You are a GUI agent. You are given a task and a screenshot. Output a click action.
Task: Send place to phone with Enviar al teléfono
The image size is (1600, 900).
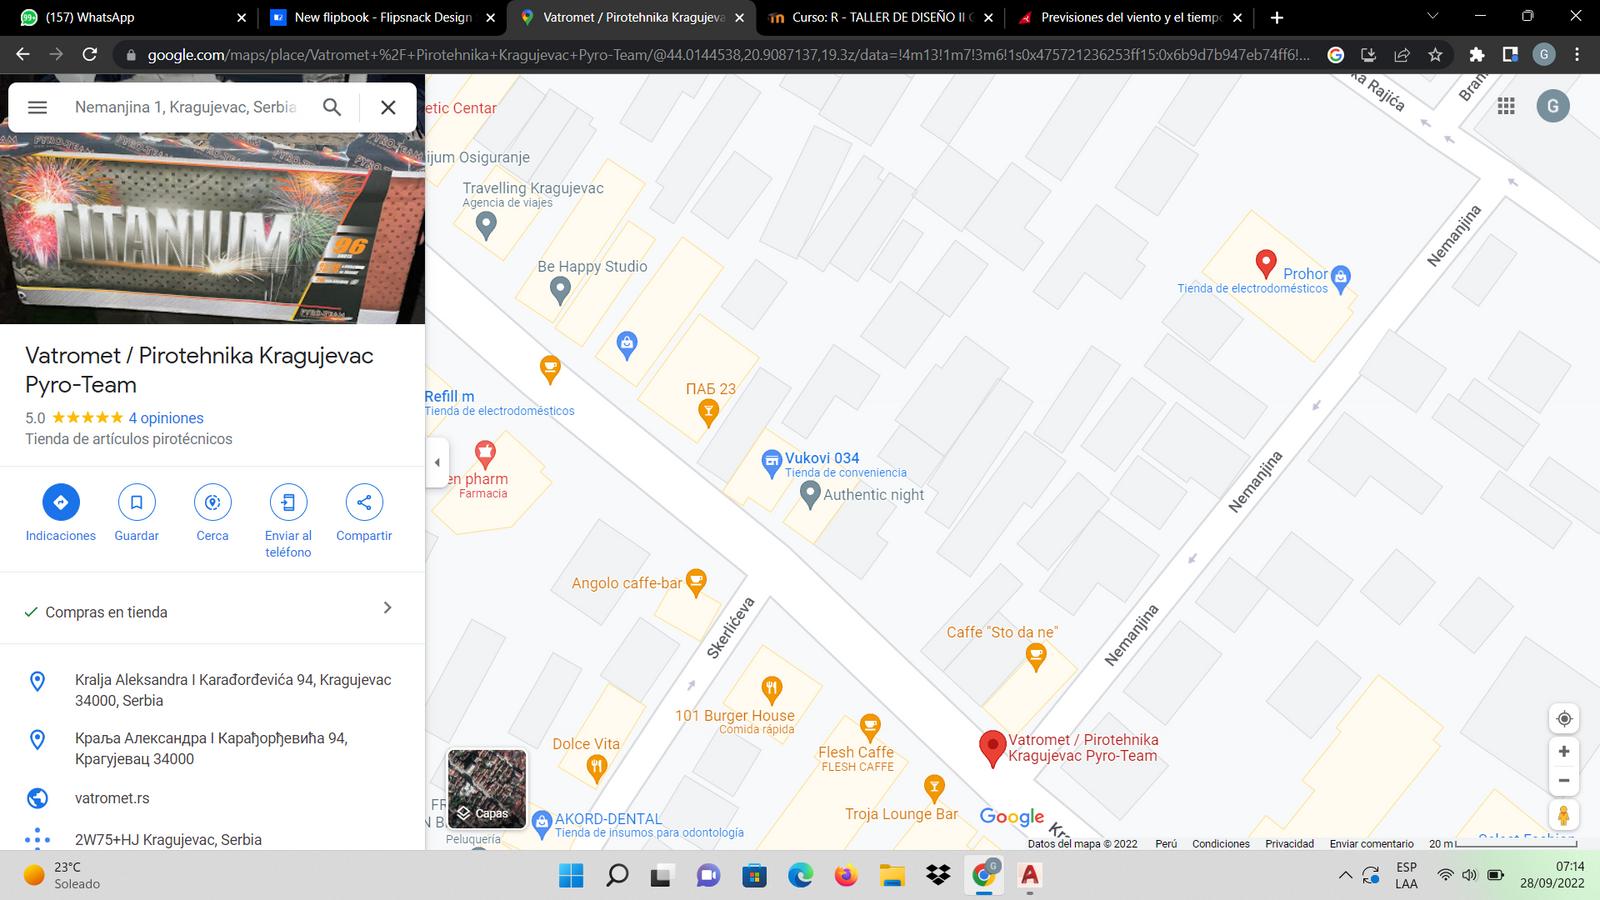pos(288,522)
